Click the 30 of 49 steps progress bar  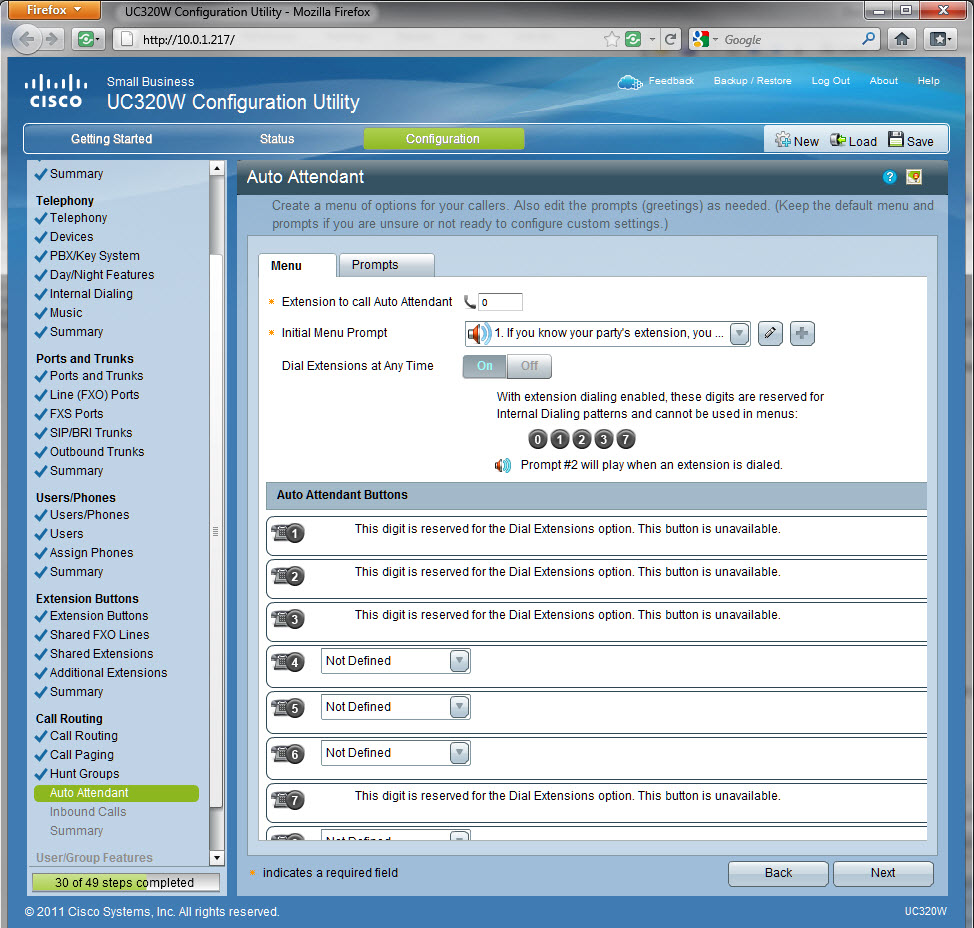click(x=126, y=883)
